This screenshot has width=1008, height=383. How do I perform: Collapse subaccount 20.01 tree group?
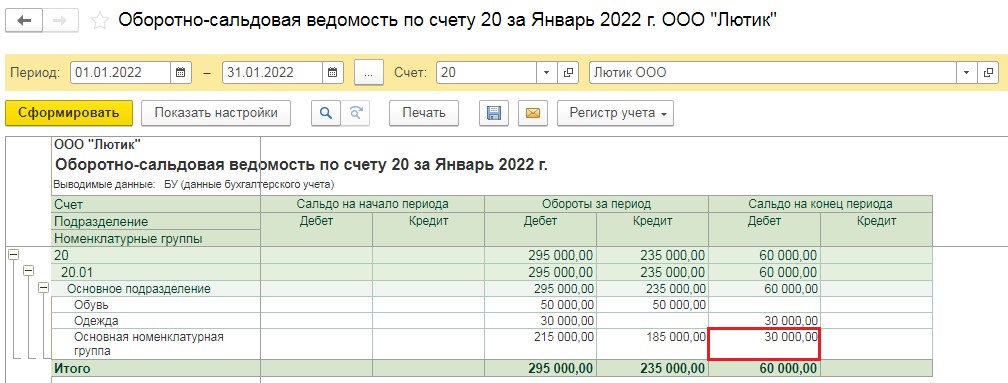pyautogui.click(x=28, y=272)
